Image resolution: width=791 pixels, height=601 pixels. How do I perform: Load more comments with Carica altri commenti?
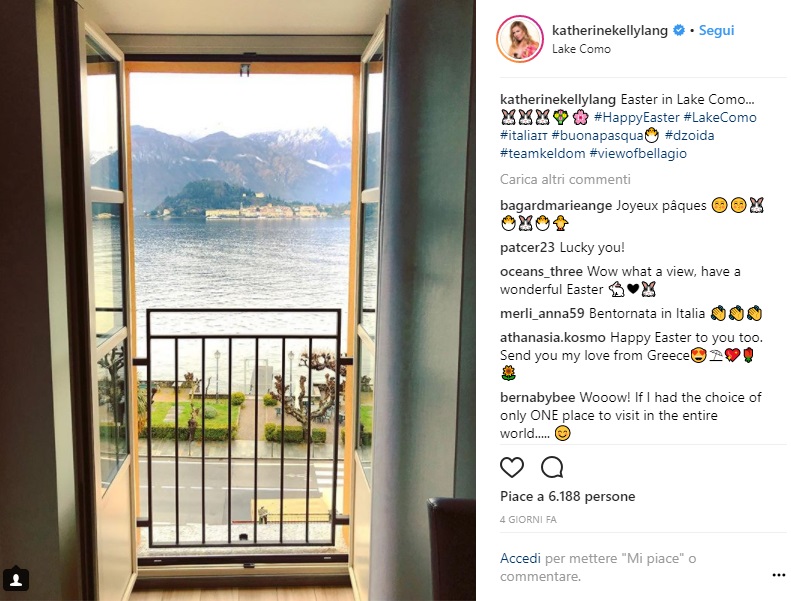(x=565, y=180)
